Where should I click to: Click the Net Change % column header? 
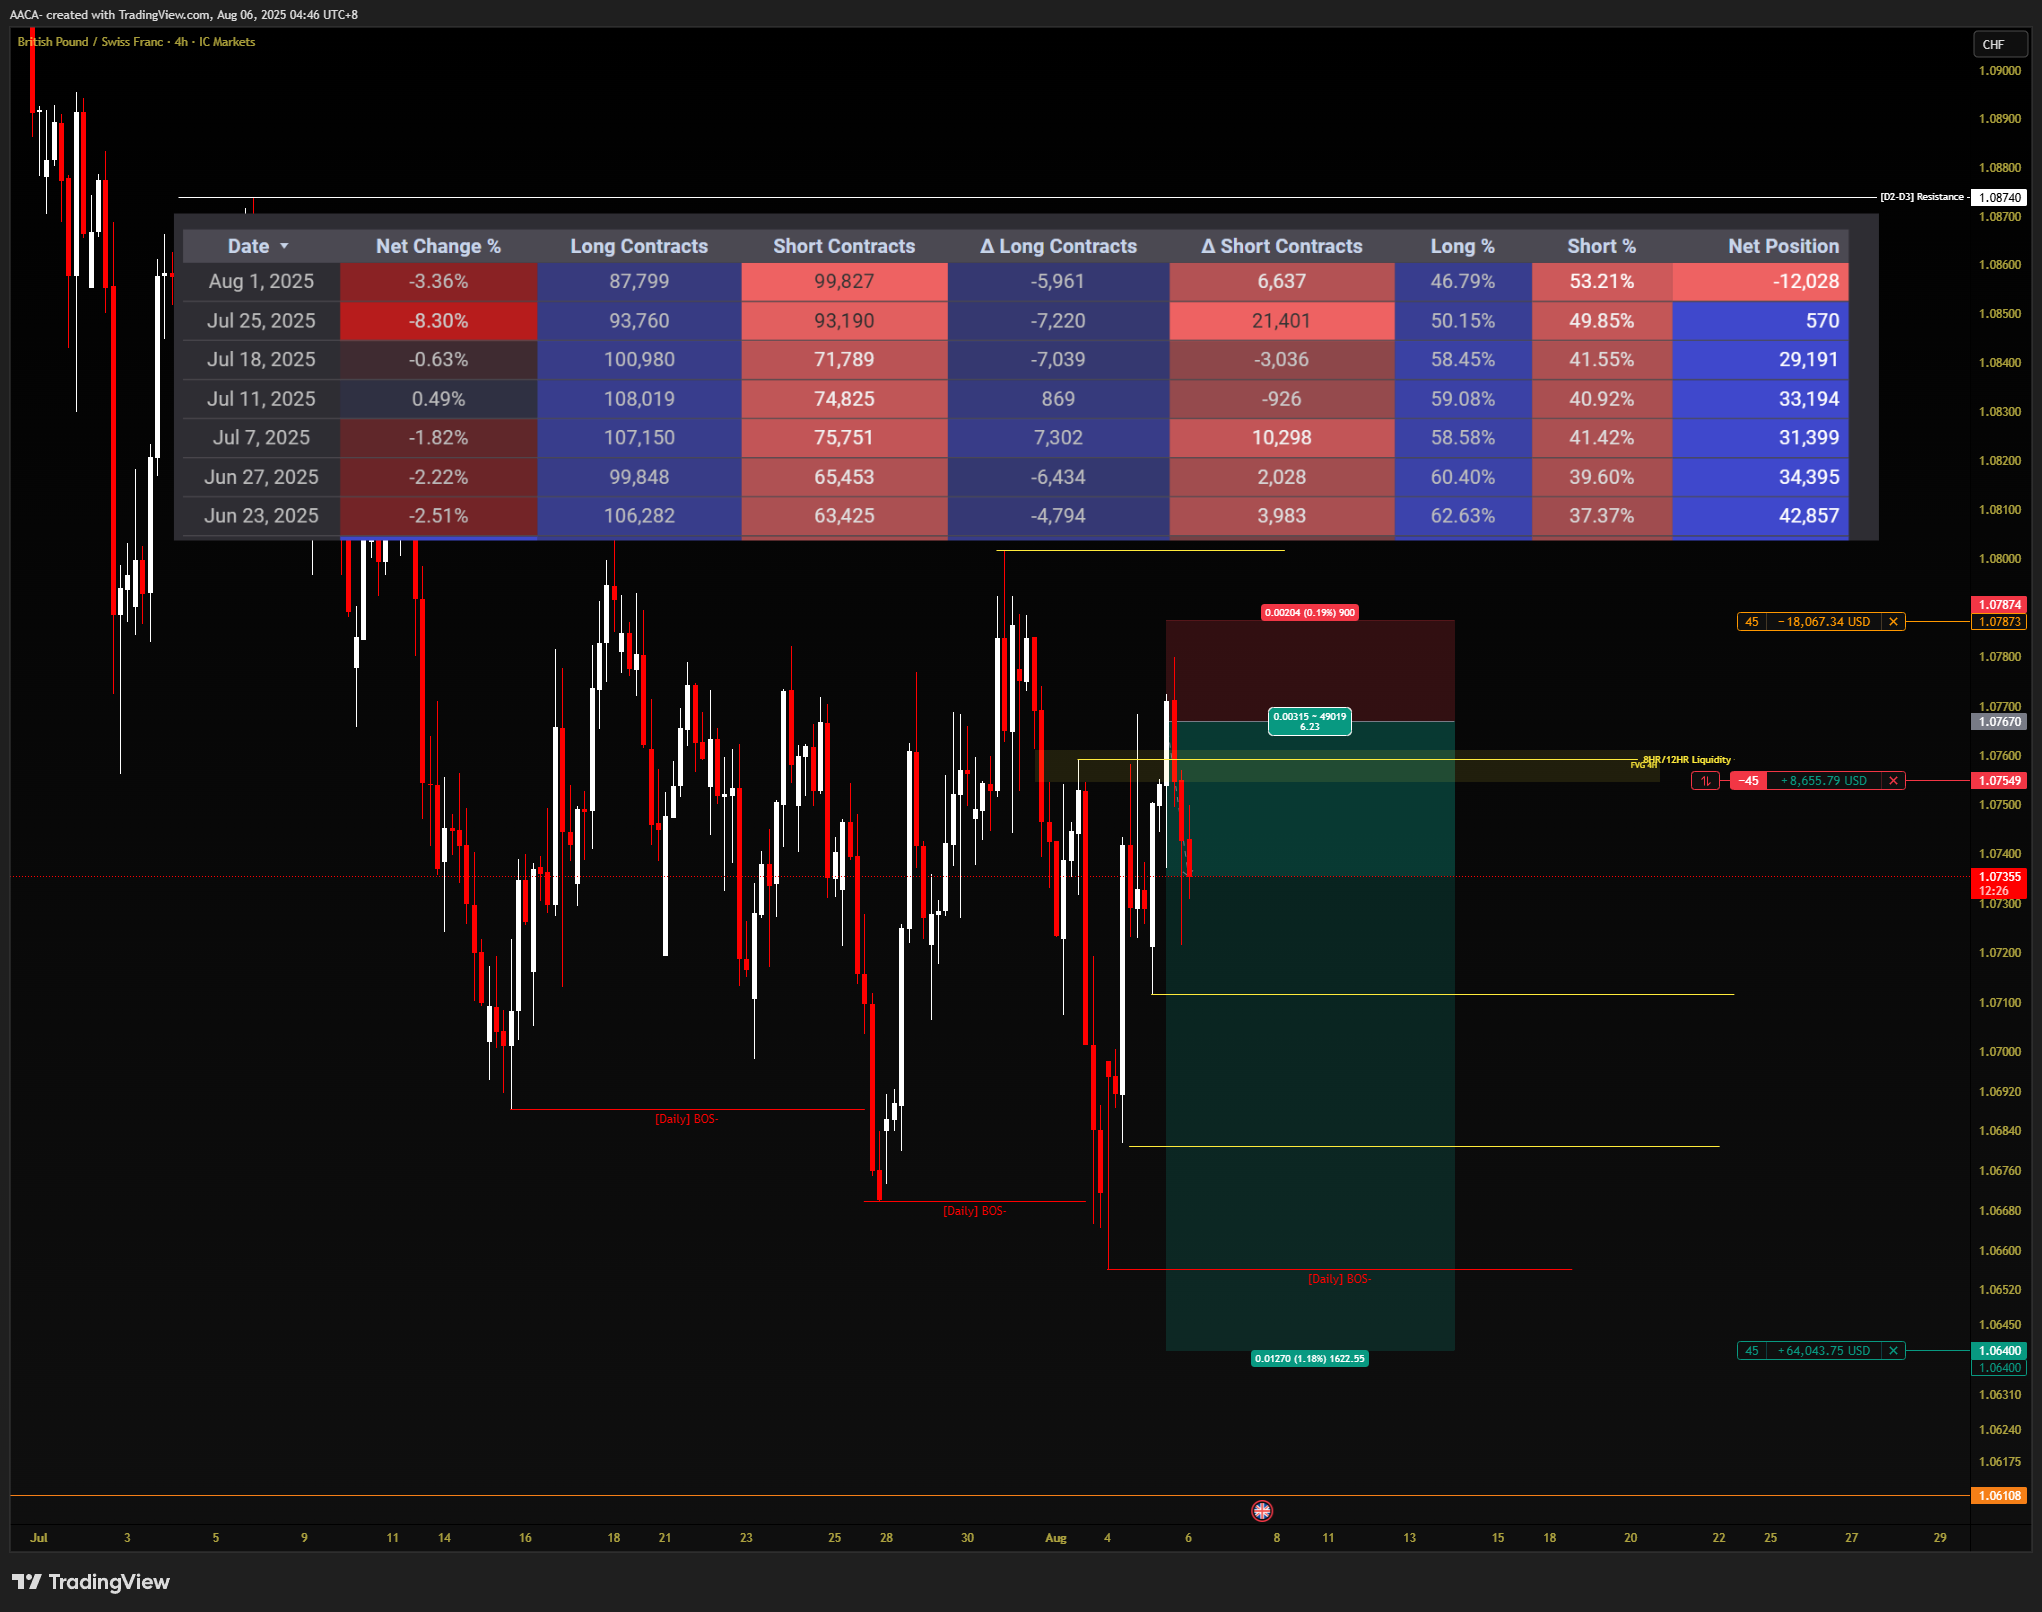[x=438, y=246]
